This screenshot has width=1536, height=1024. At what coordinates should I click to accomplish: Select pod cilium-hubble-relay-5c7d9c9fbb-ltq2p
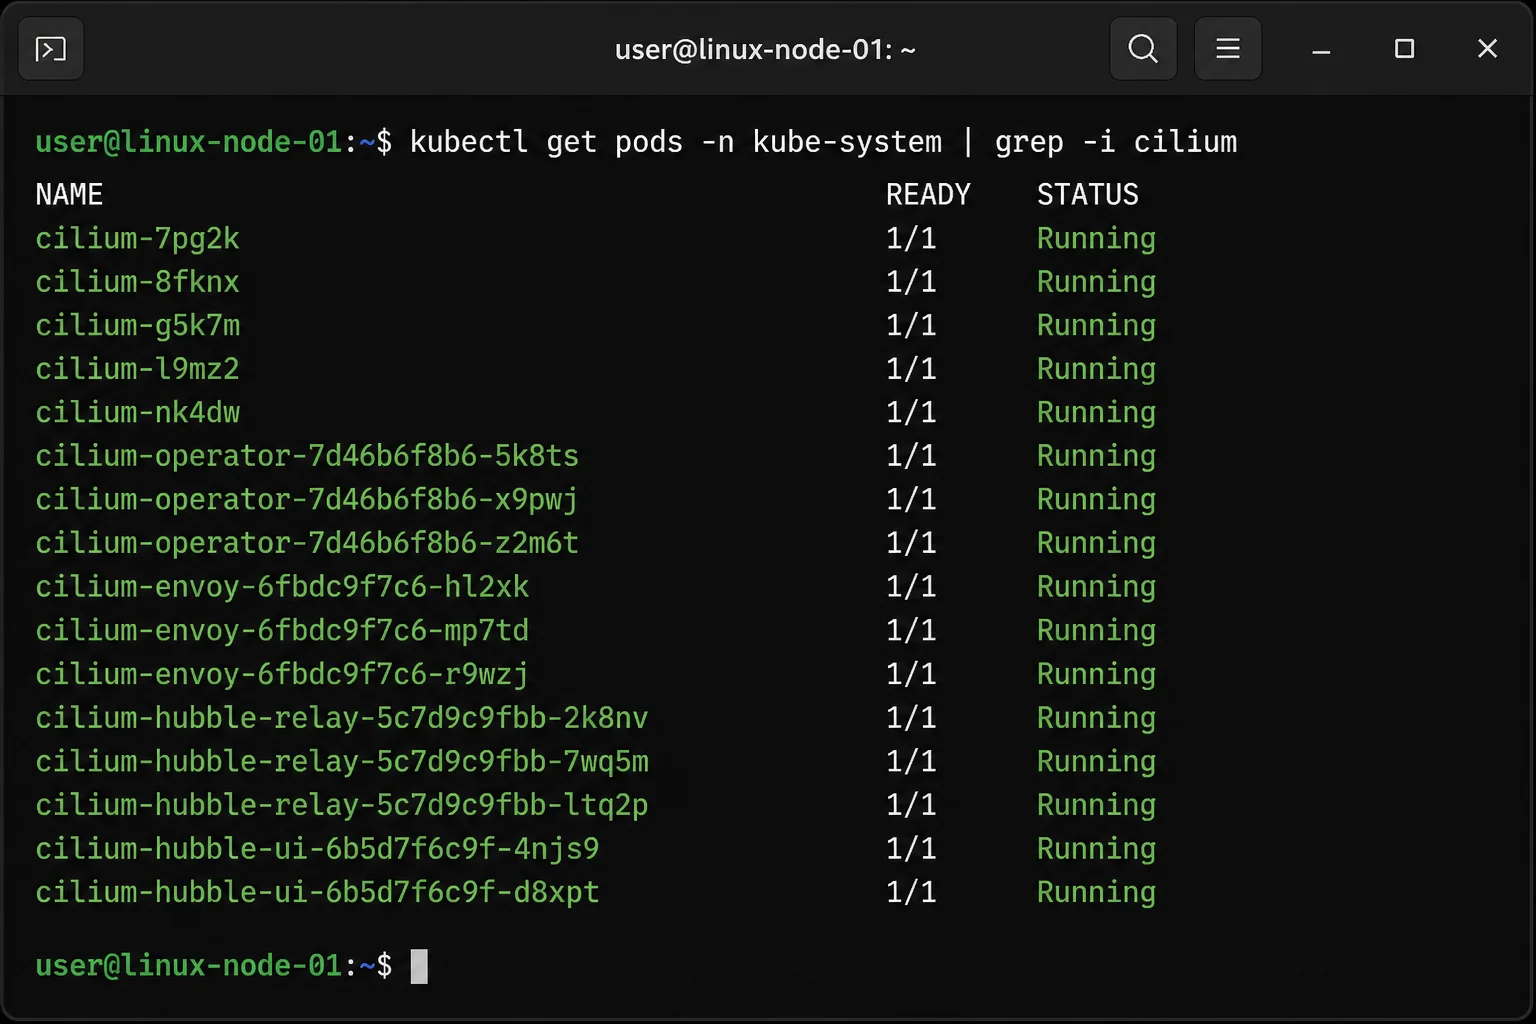coord(342,806)
